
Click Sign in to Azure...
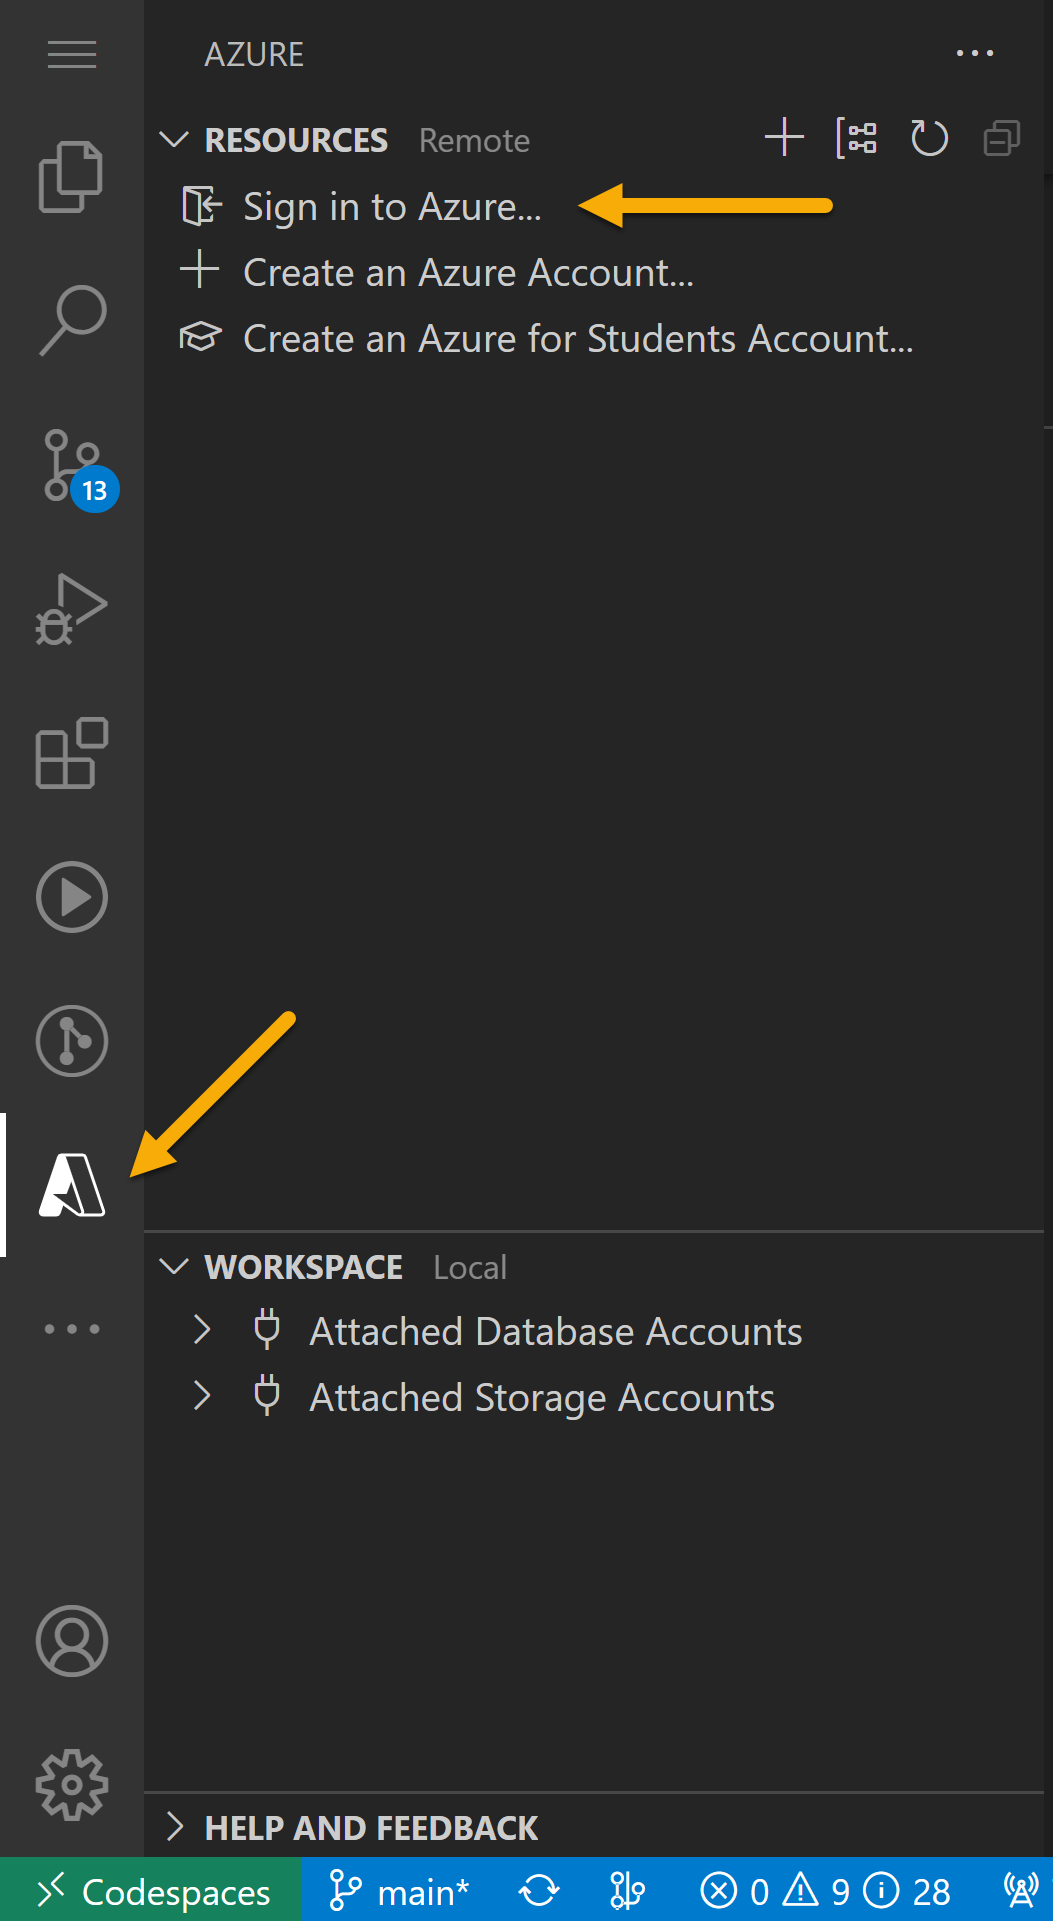click(392, 207)
